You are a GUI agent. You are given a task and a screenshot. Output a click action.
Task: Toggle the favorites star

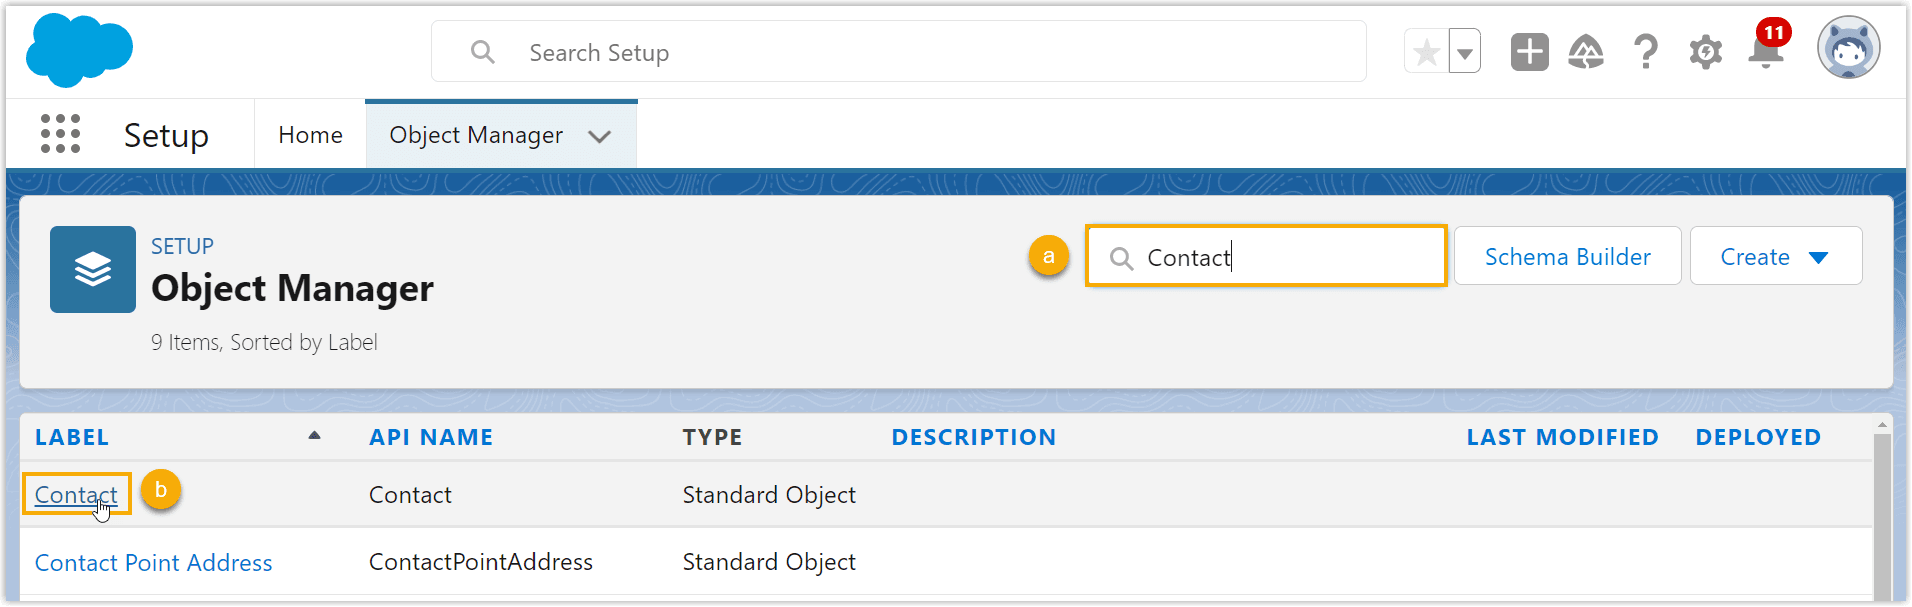pos(1426,50)
